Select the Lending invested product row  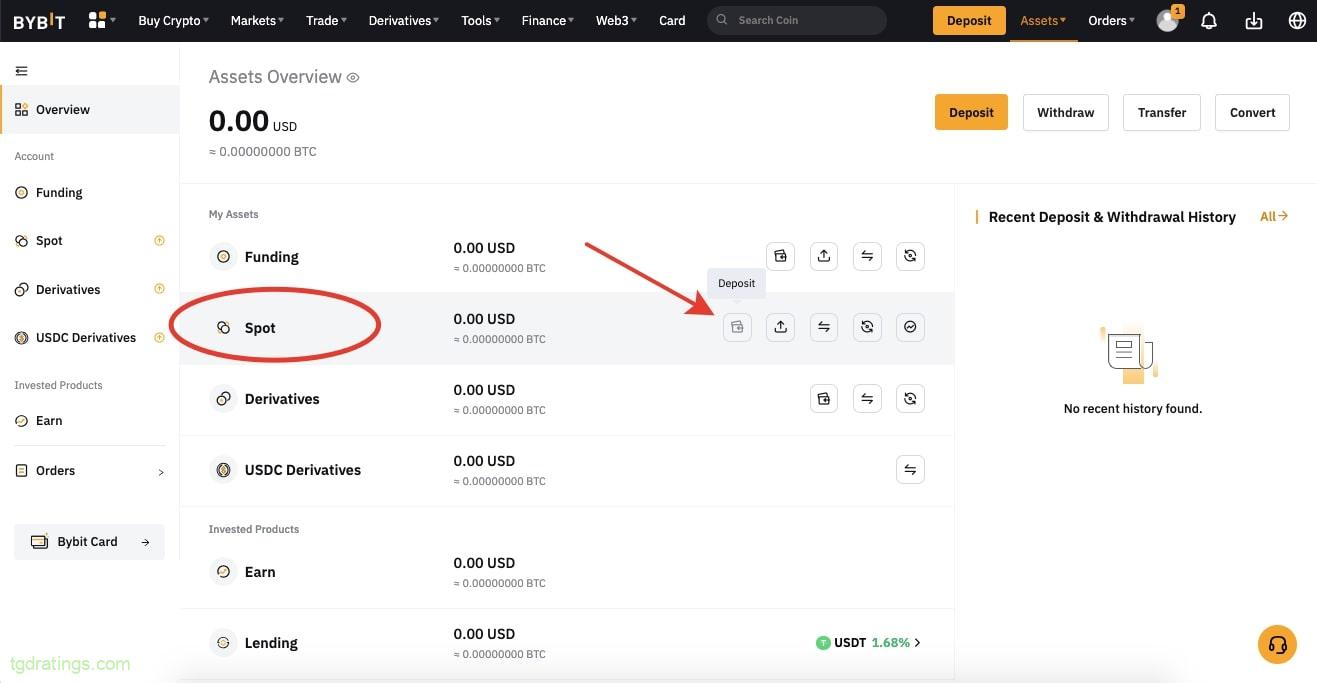coord(567,643)
